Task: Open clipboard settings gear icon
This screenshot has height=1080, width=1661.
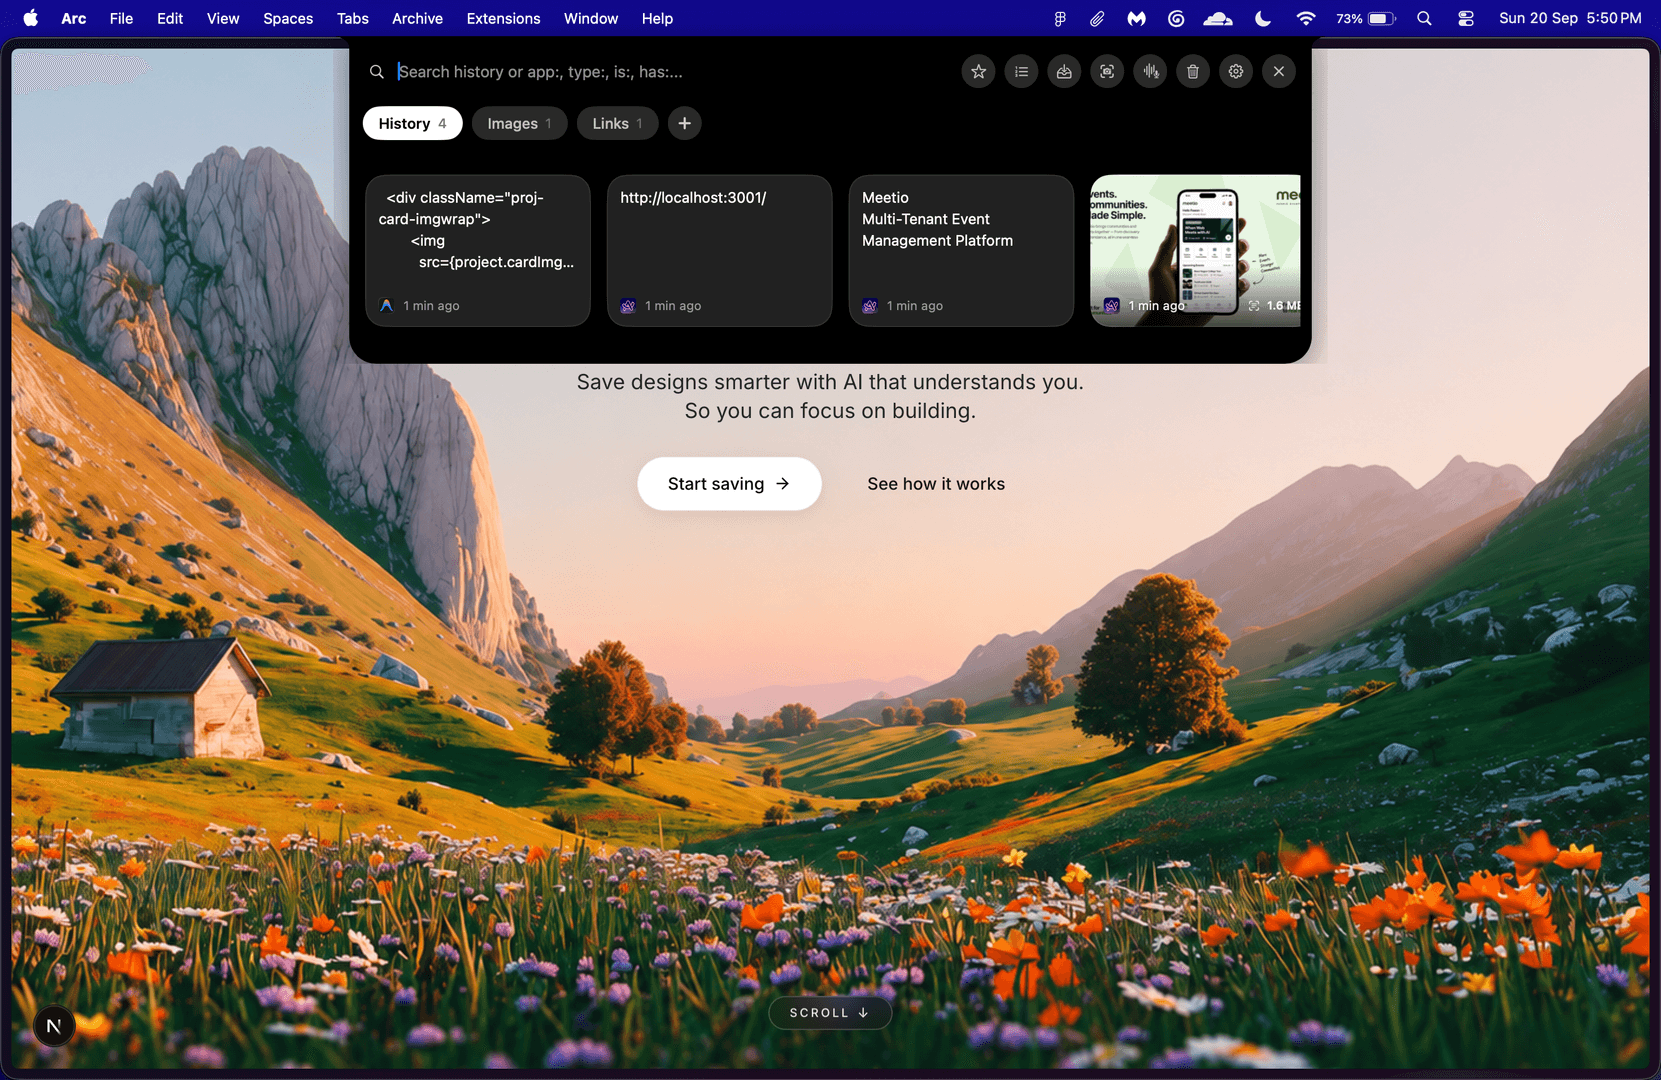Action: coord(1236,71)
